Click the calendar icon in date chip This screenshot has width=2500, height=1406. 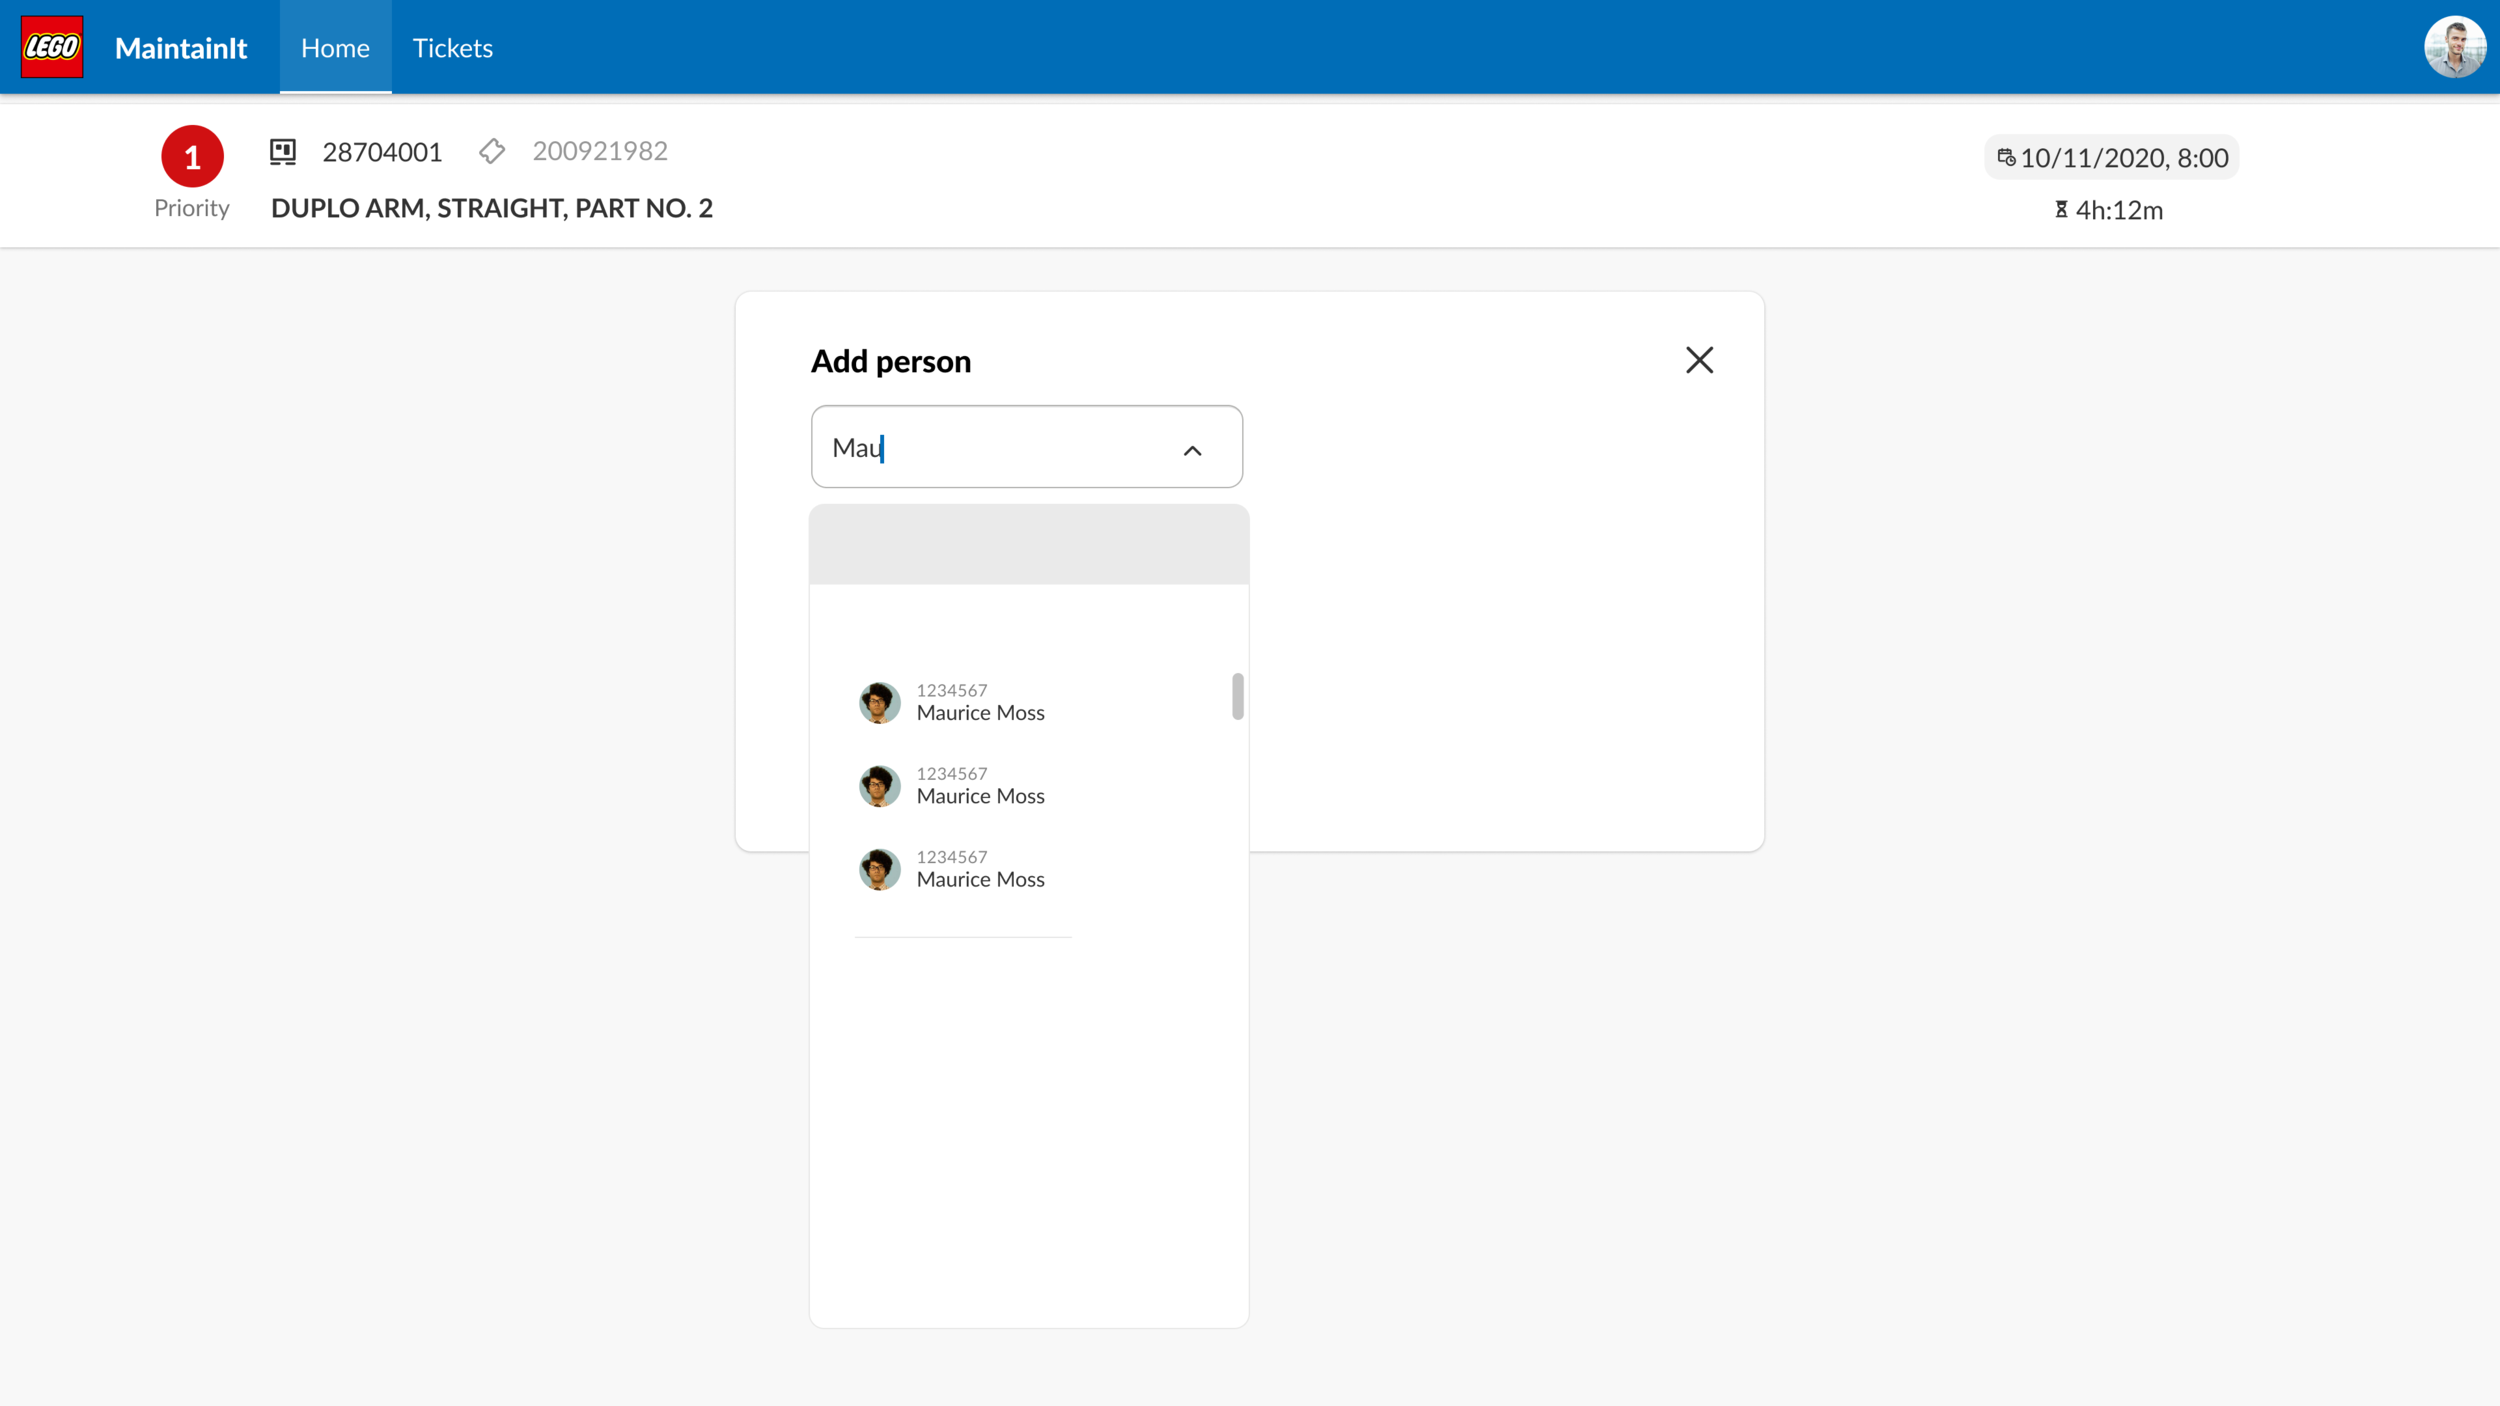(2006, 157)
